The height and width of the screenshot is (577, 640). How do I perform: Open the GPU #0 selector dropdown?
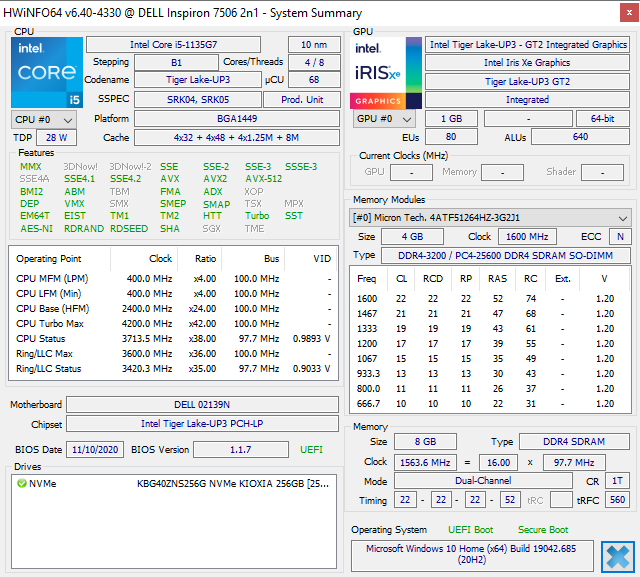[384, 119]
